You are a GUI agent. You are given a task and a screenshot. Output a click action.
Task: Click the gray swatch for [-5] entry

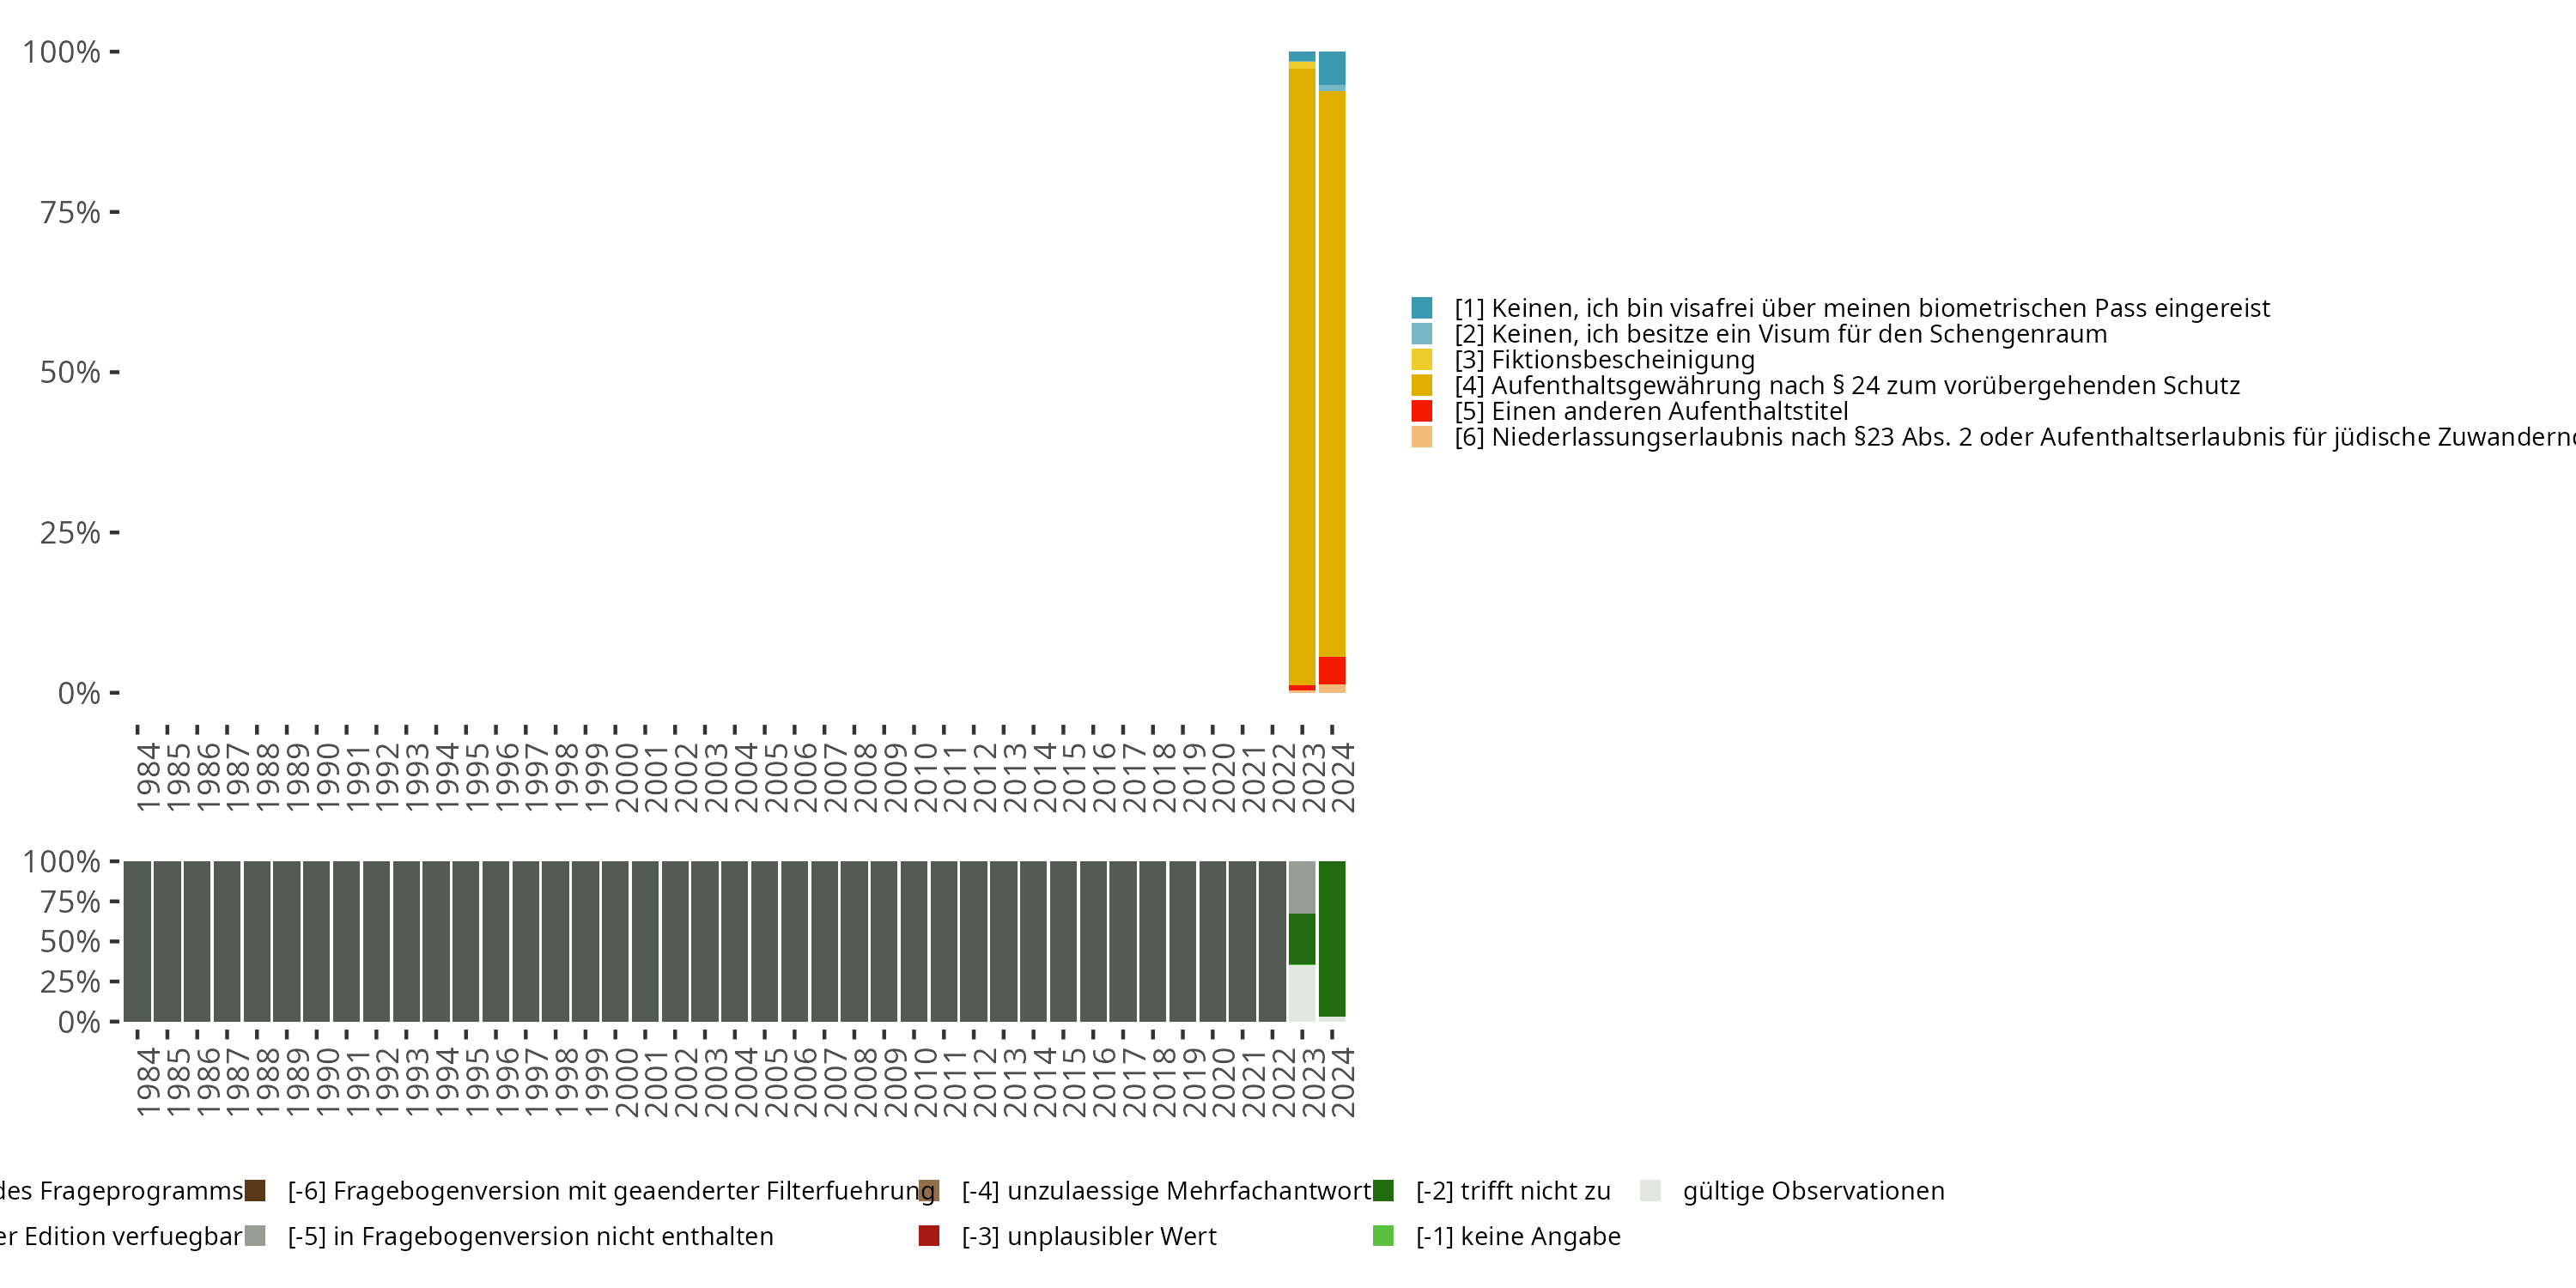[255, 1236]
